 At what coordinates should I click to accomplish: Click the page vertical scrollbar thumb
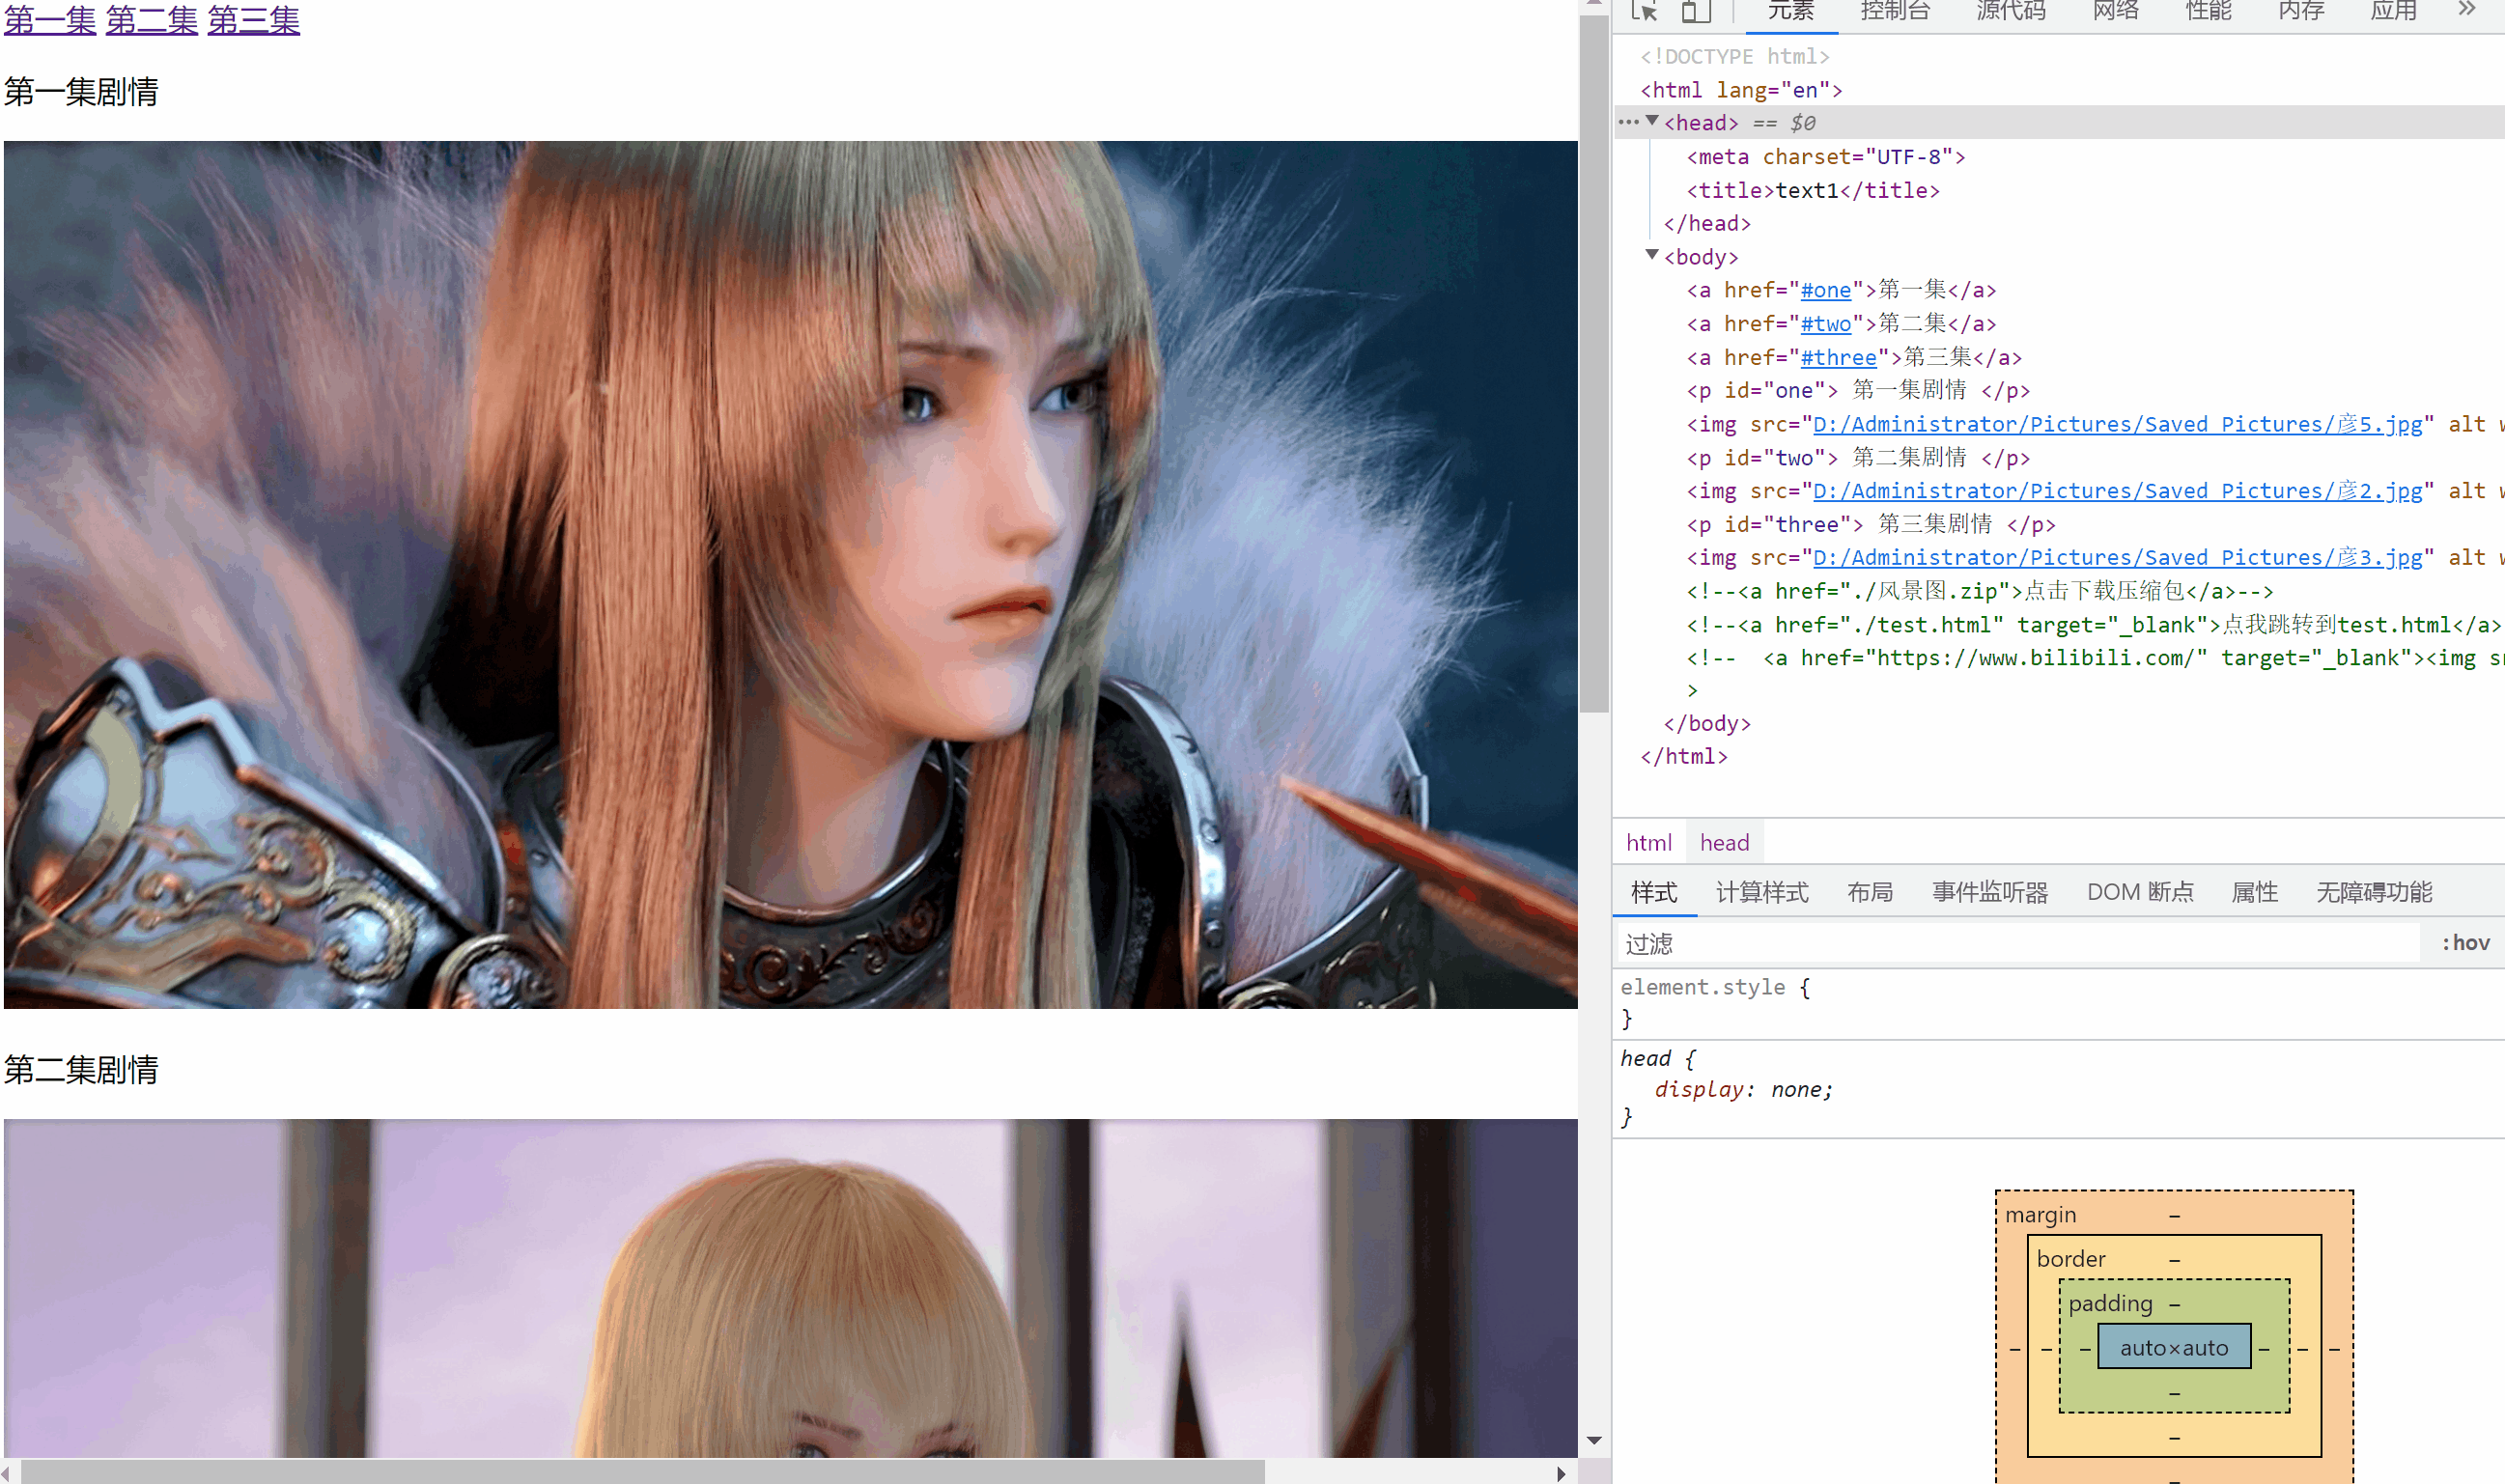point(1594,362)
